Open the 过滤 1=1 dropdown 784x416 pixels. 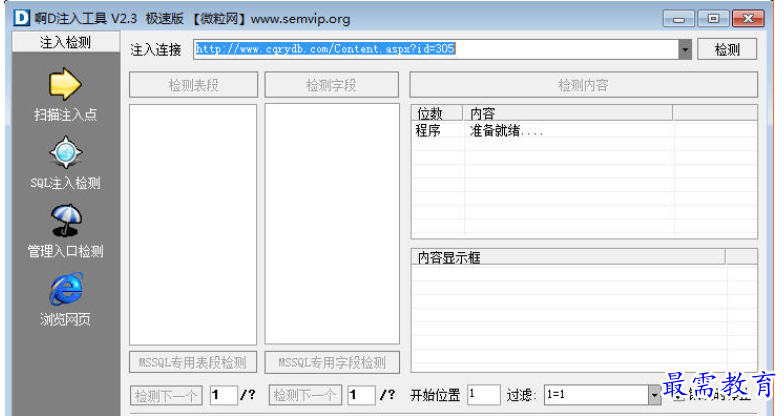coord(654,396)
